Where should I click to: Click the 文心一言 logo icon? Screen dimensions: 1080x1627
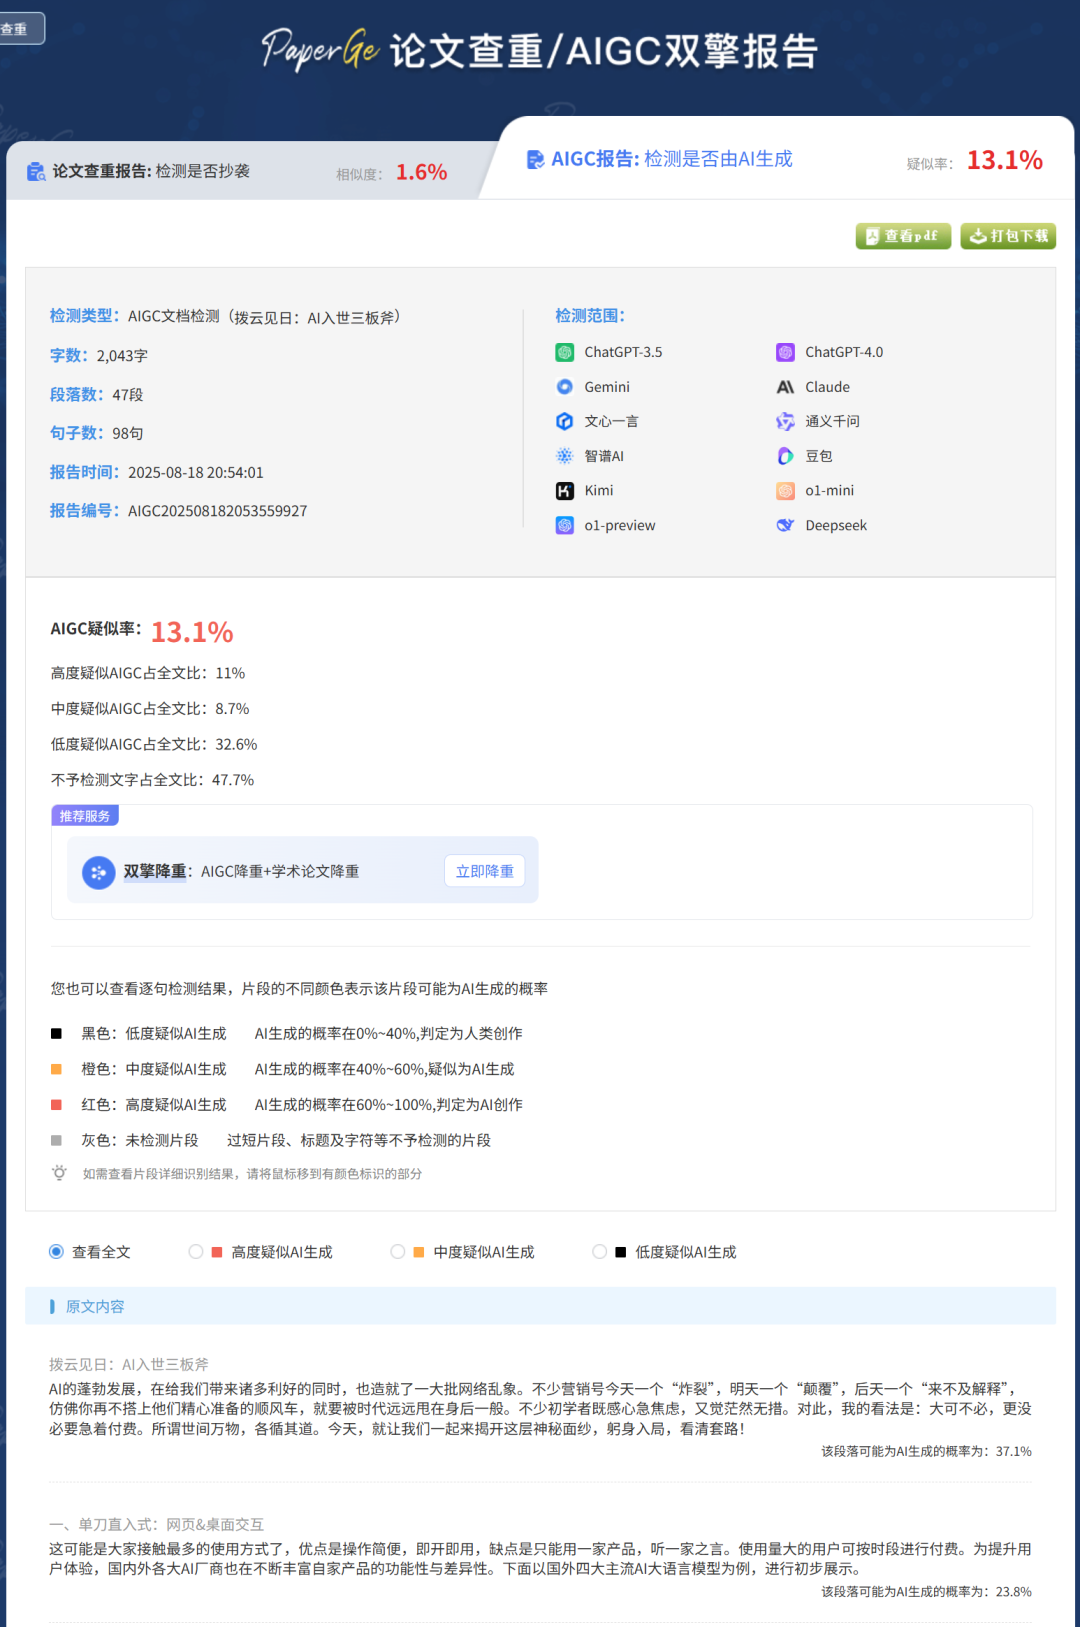tap(565, 421)
